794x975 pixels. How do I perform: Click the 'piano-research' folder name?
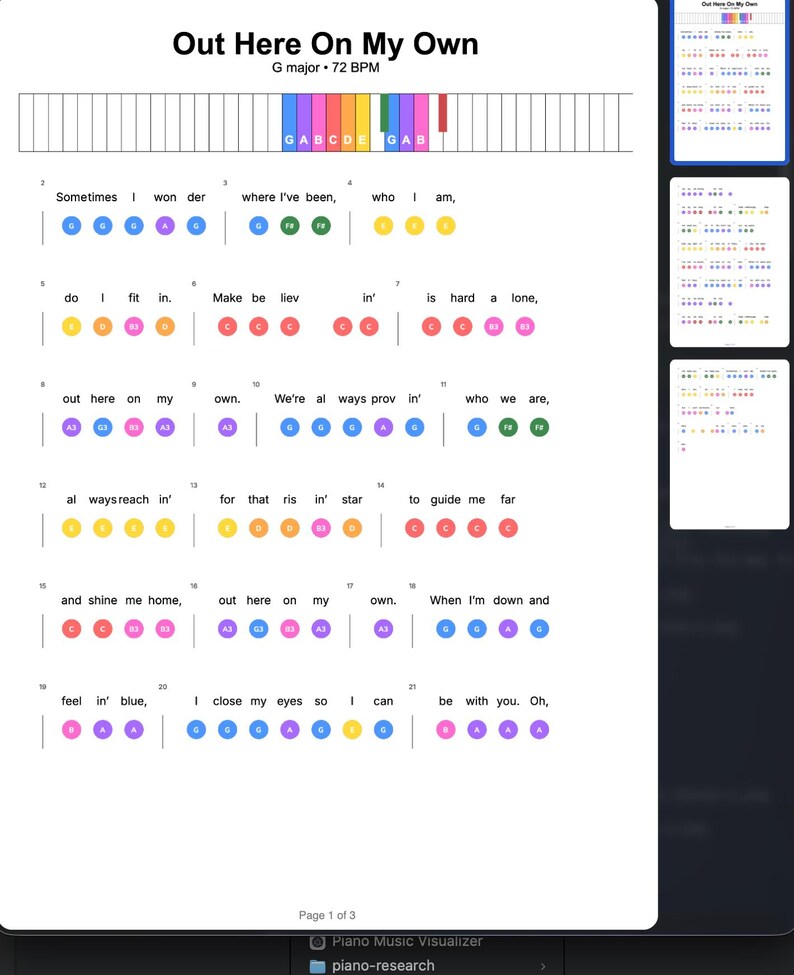[x=383, y=965]
